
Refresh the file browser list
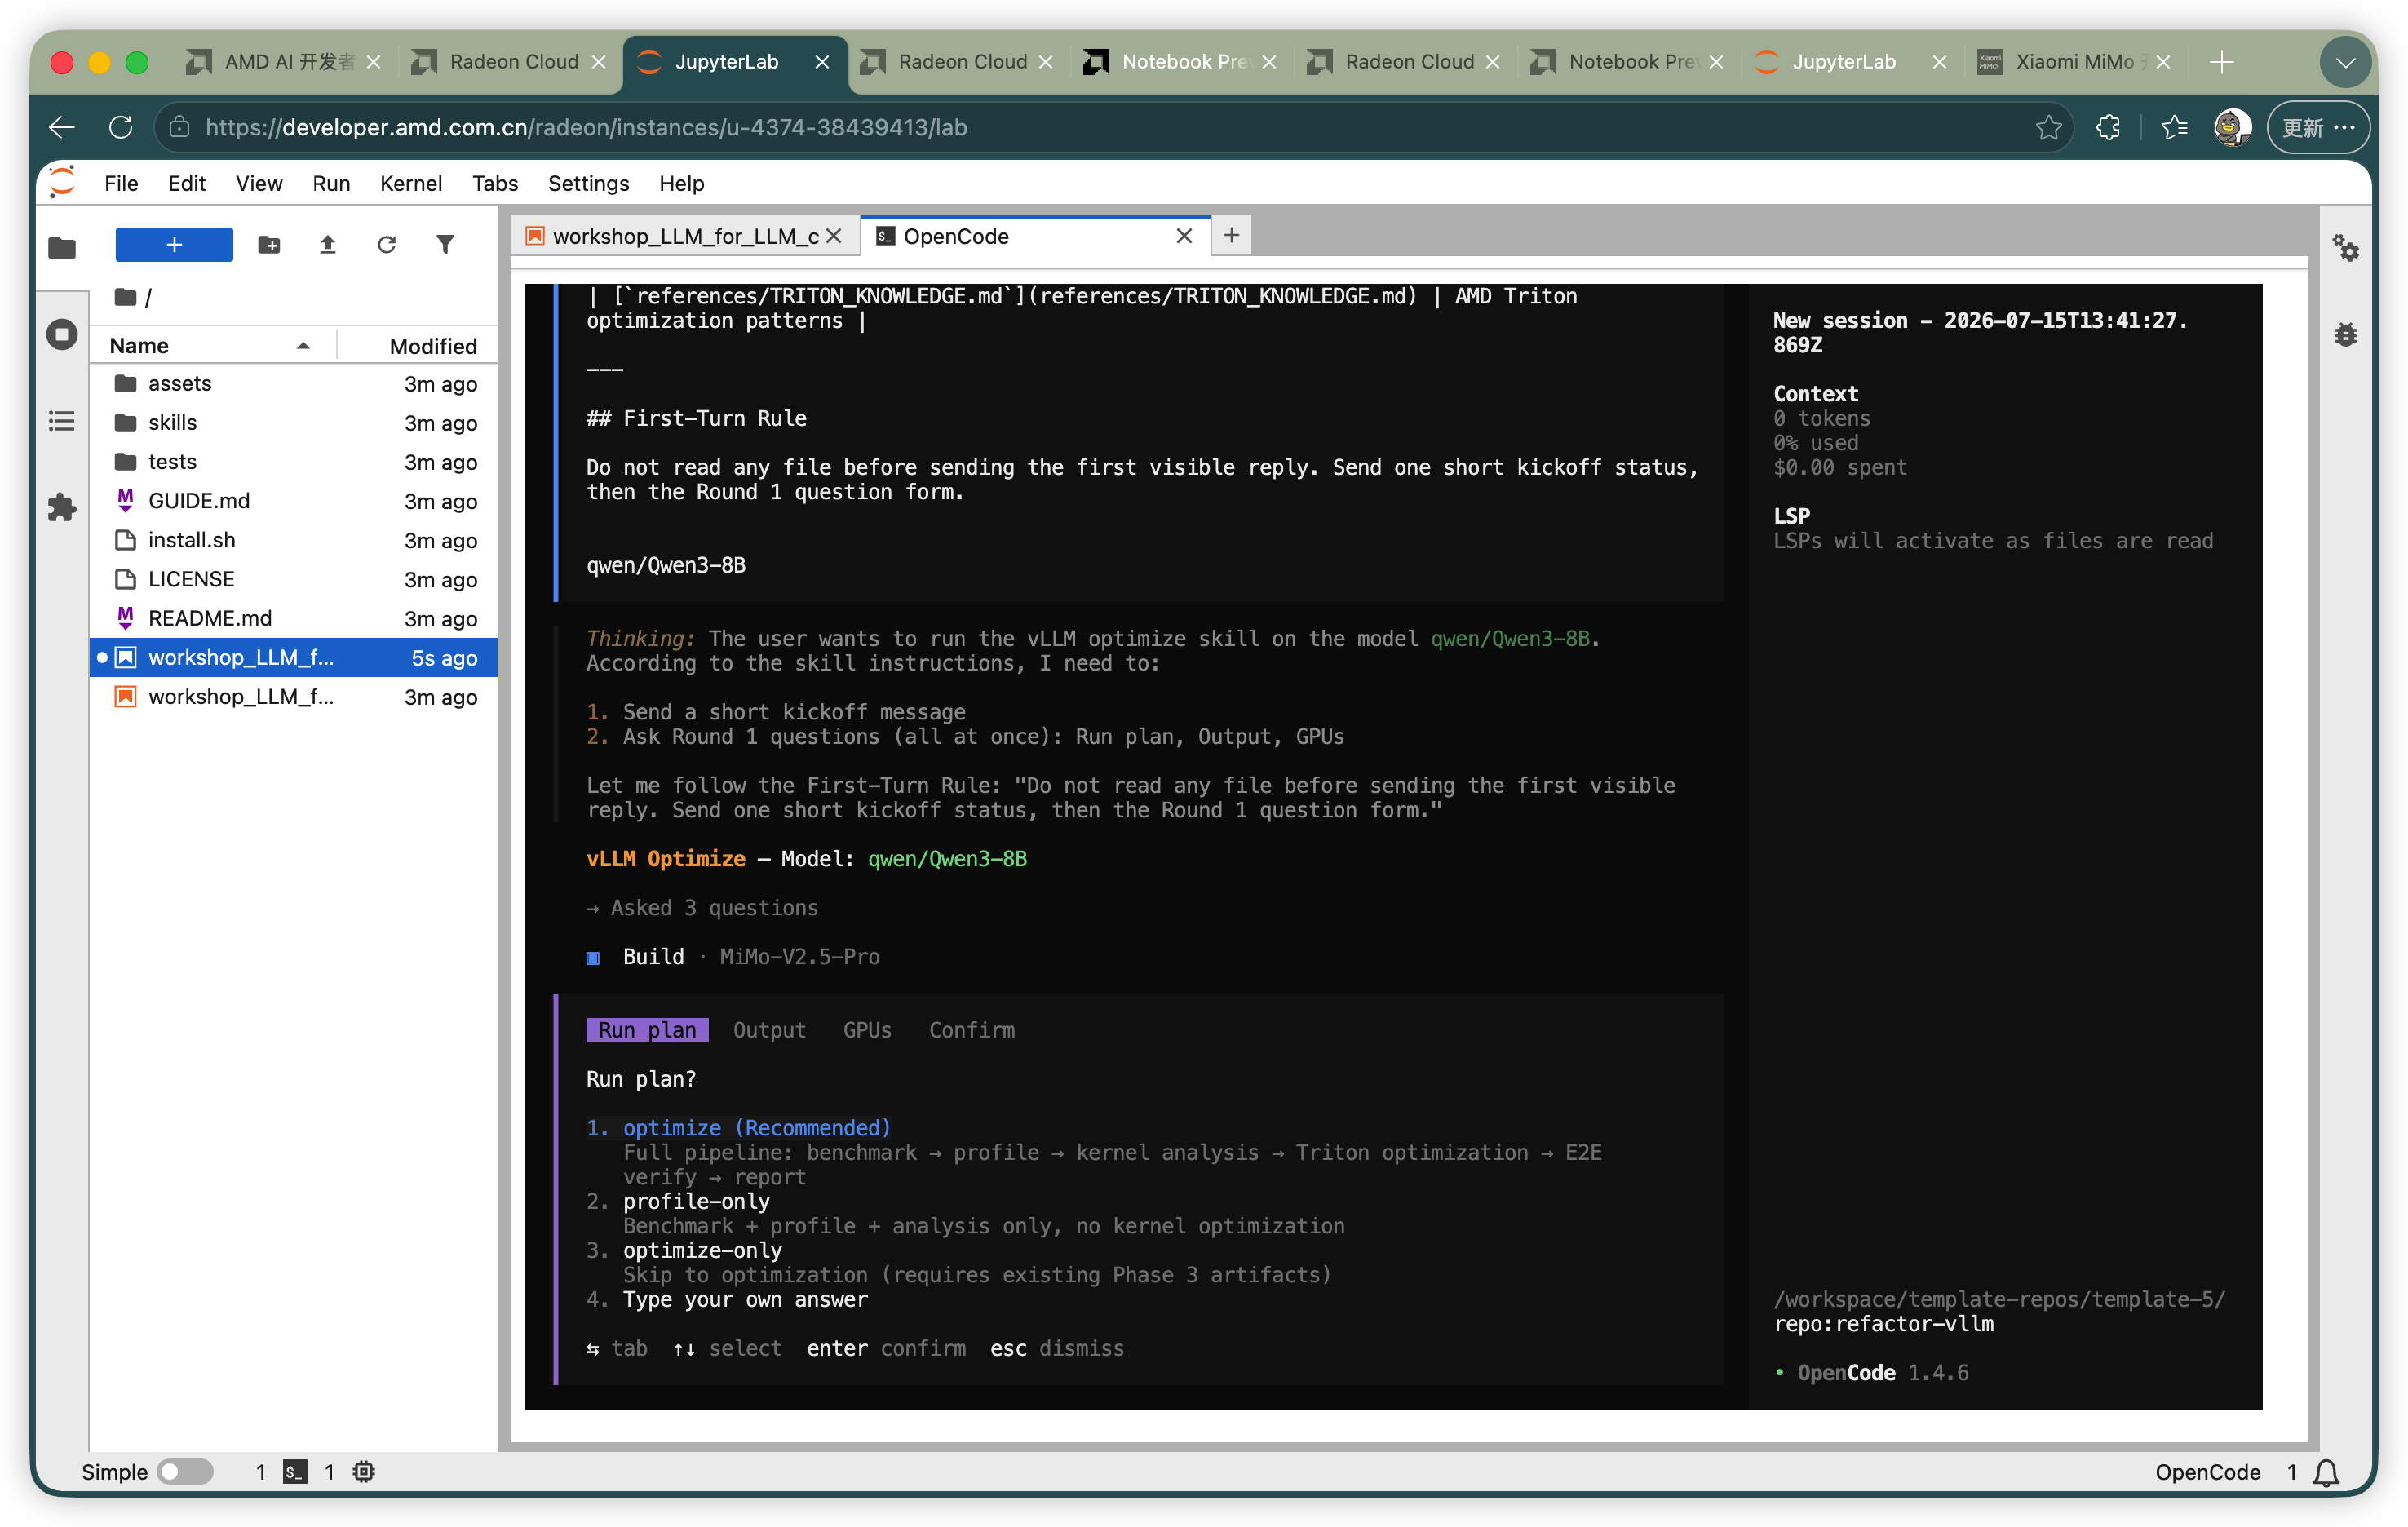click(x=386, y=244)
